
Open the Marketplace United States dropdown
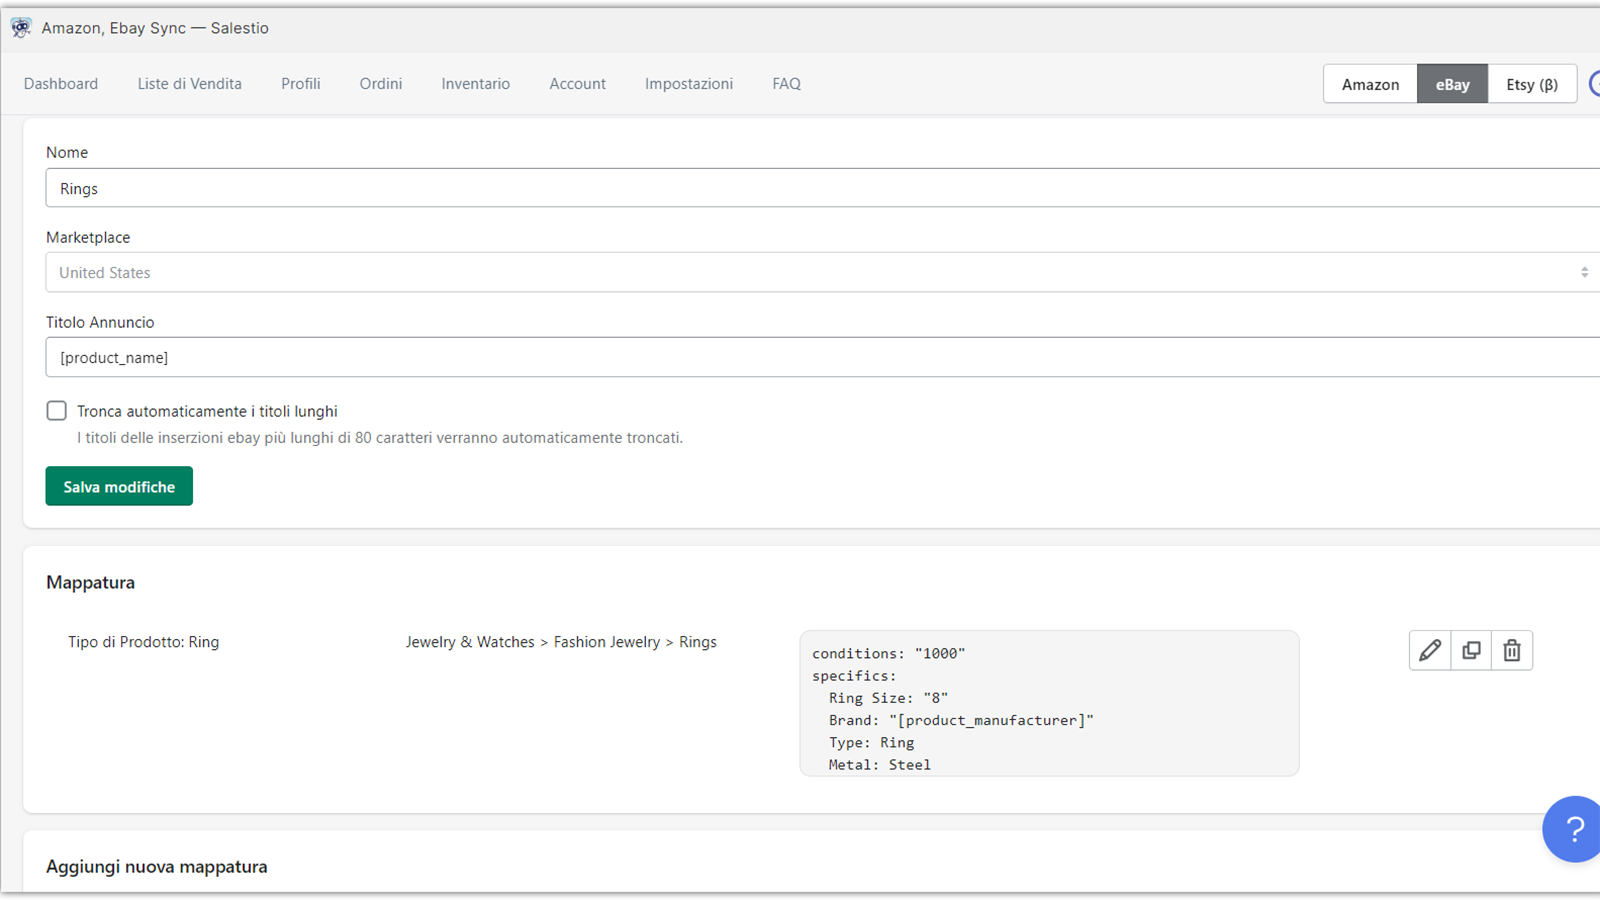(x=823, y=272)
